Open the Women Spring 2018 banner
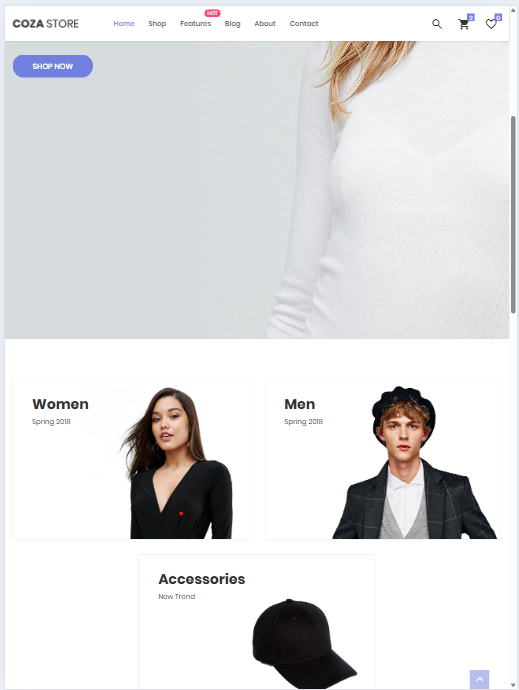The height and width of the screenshot is (690, 519). click(131, 459)
